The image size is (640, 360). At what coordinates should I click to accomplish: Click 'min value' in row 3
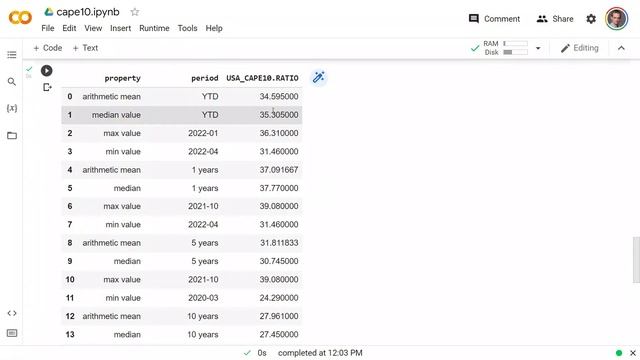(123, 151)
